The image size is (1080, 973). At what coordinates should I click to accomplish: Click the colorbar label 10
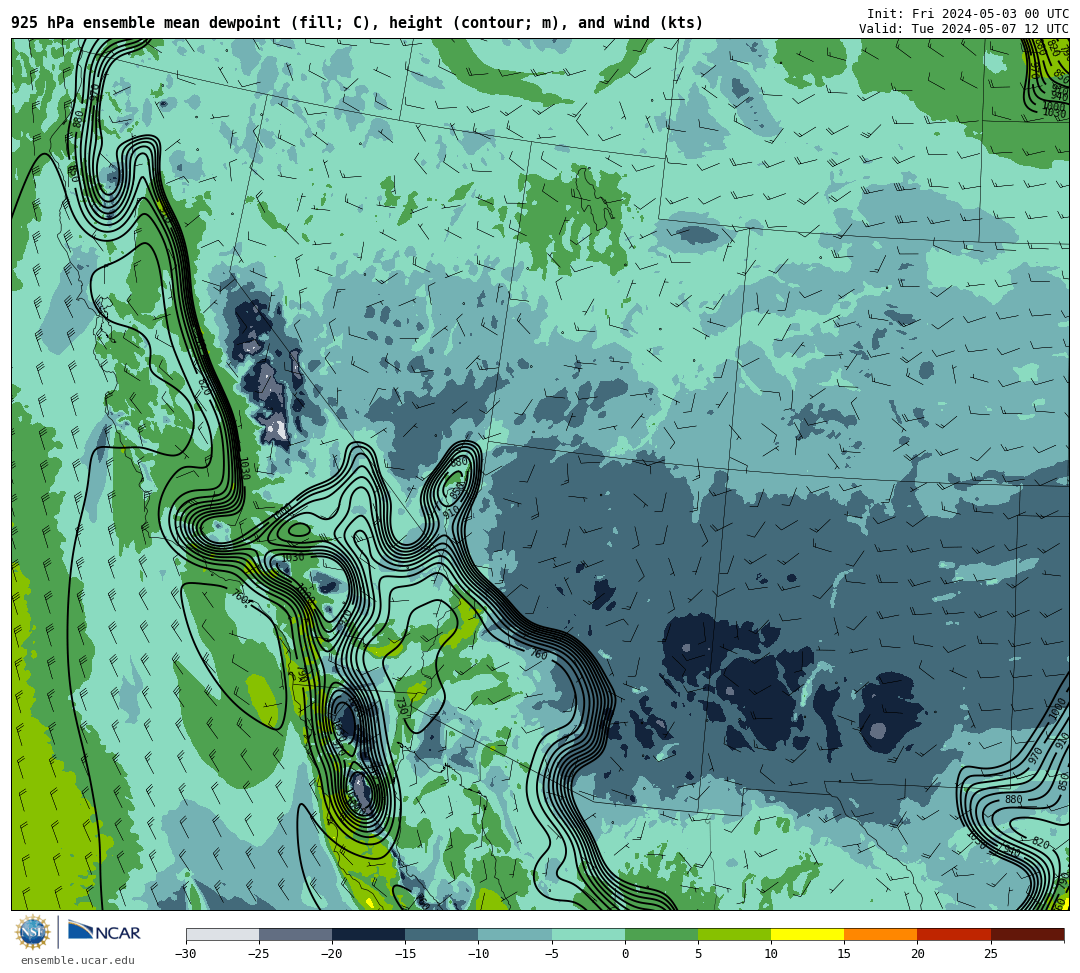[x=771, y=954]
